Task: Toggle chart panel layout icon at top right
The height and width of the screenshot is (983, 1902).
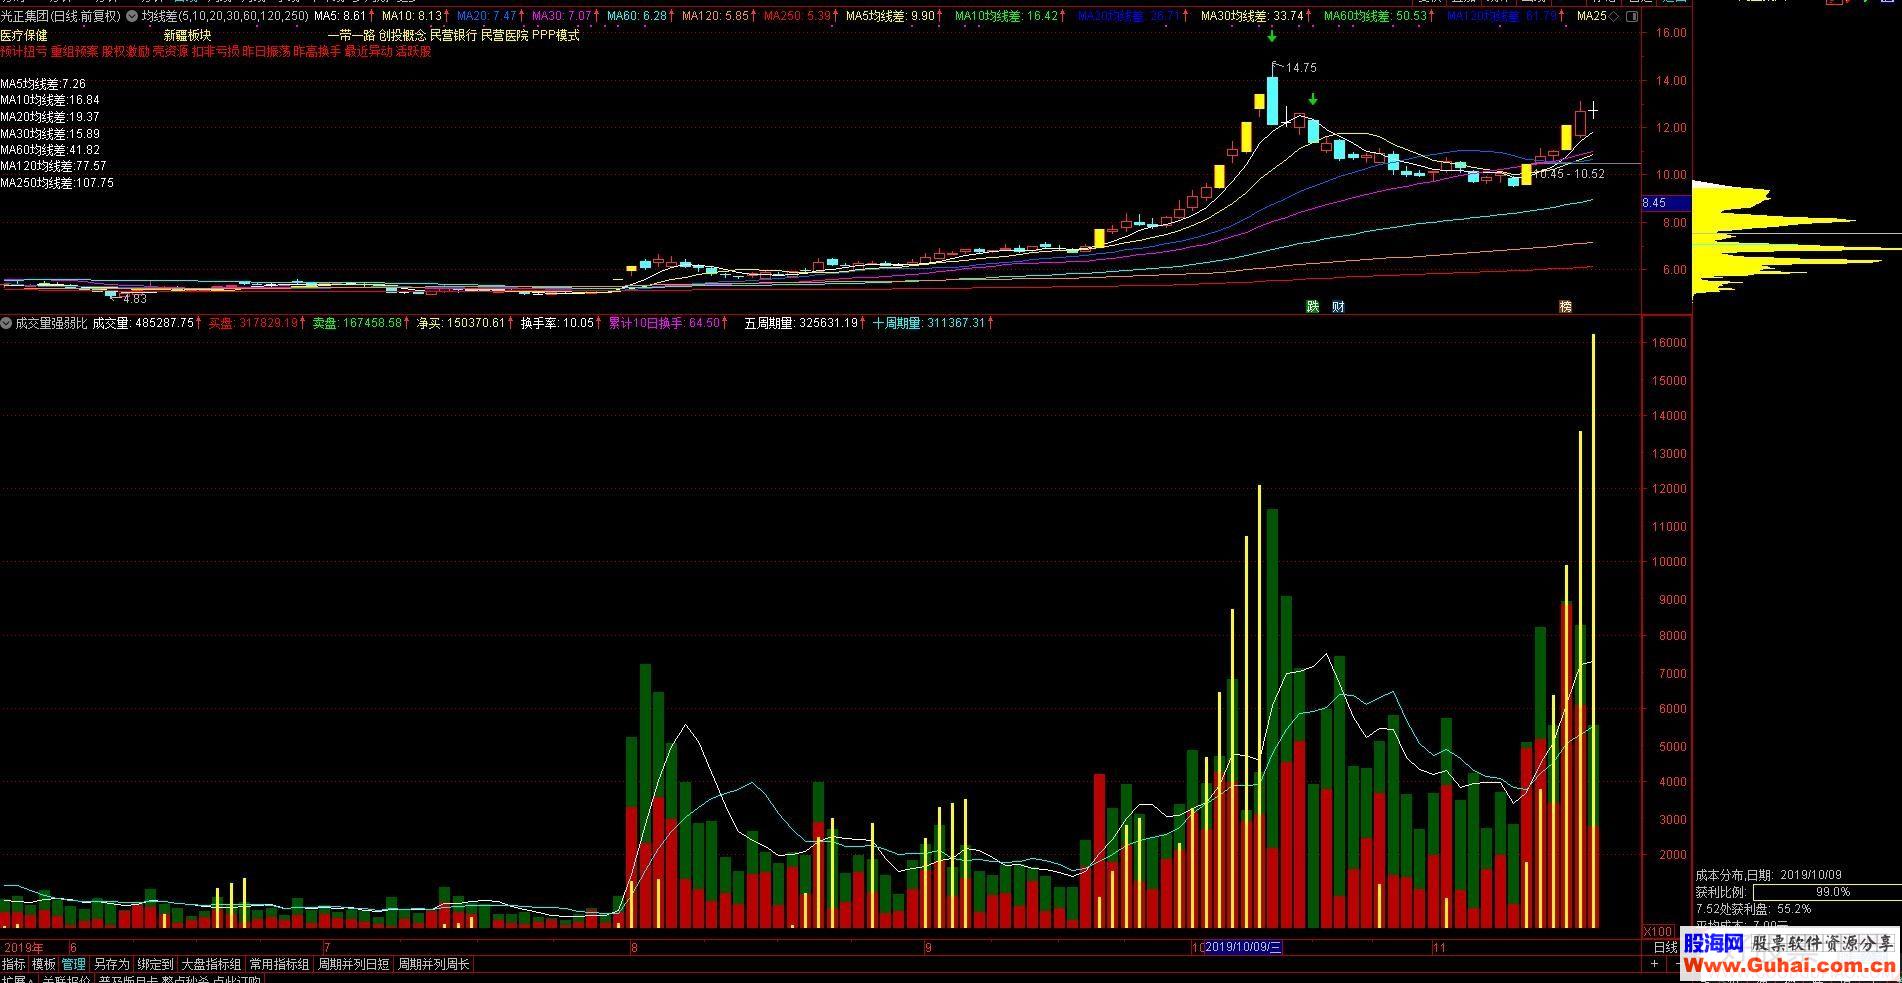Action: 1633,16
